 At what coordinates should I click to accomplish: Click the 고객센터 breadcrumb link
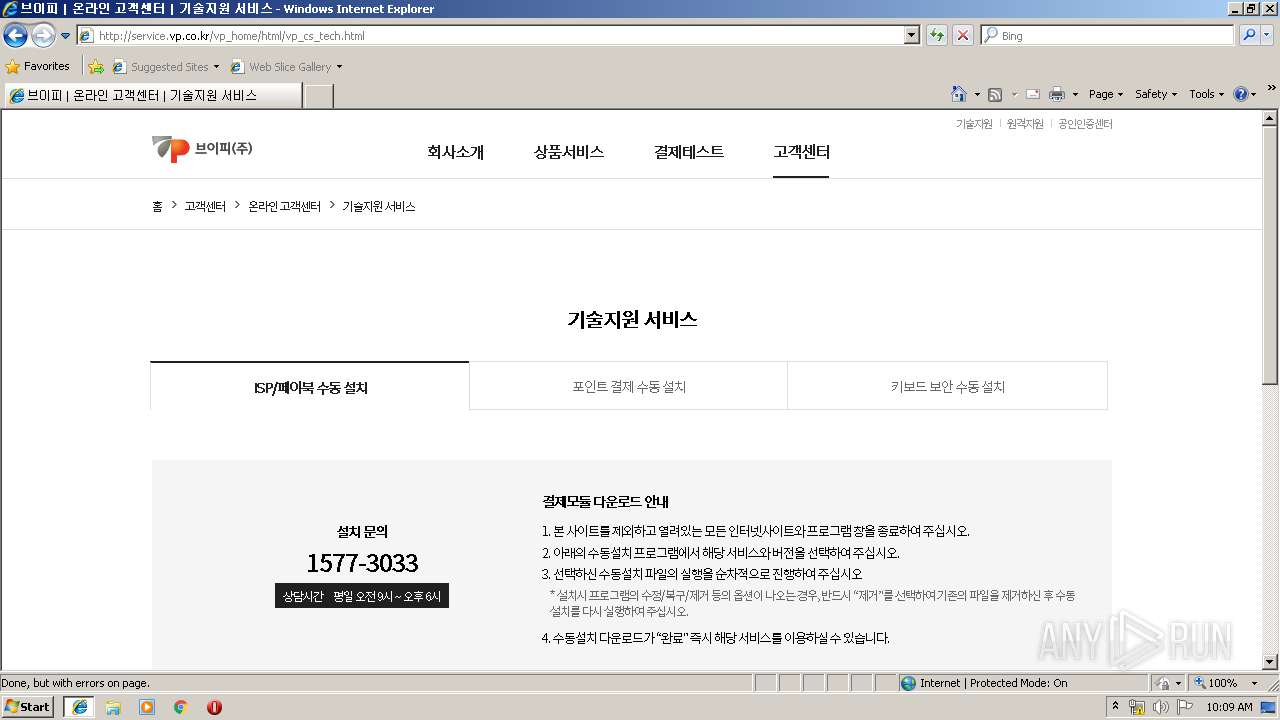pos(205,206)
